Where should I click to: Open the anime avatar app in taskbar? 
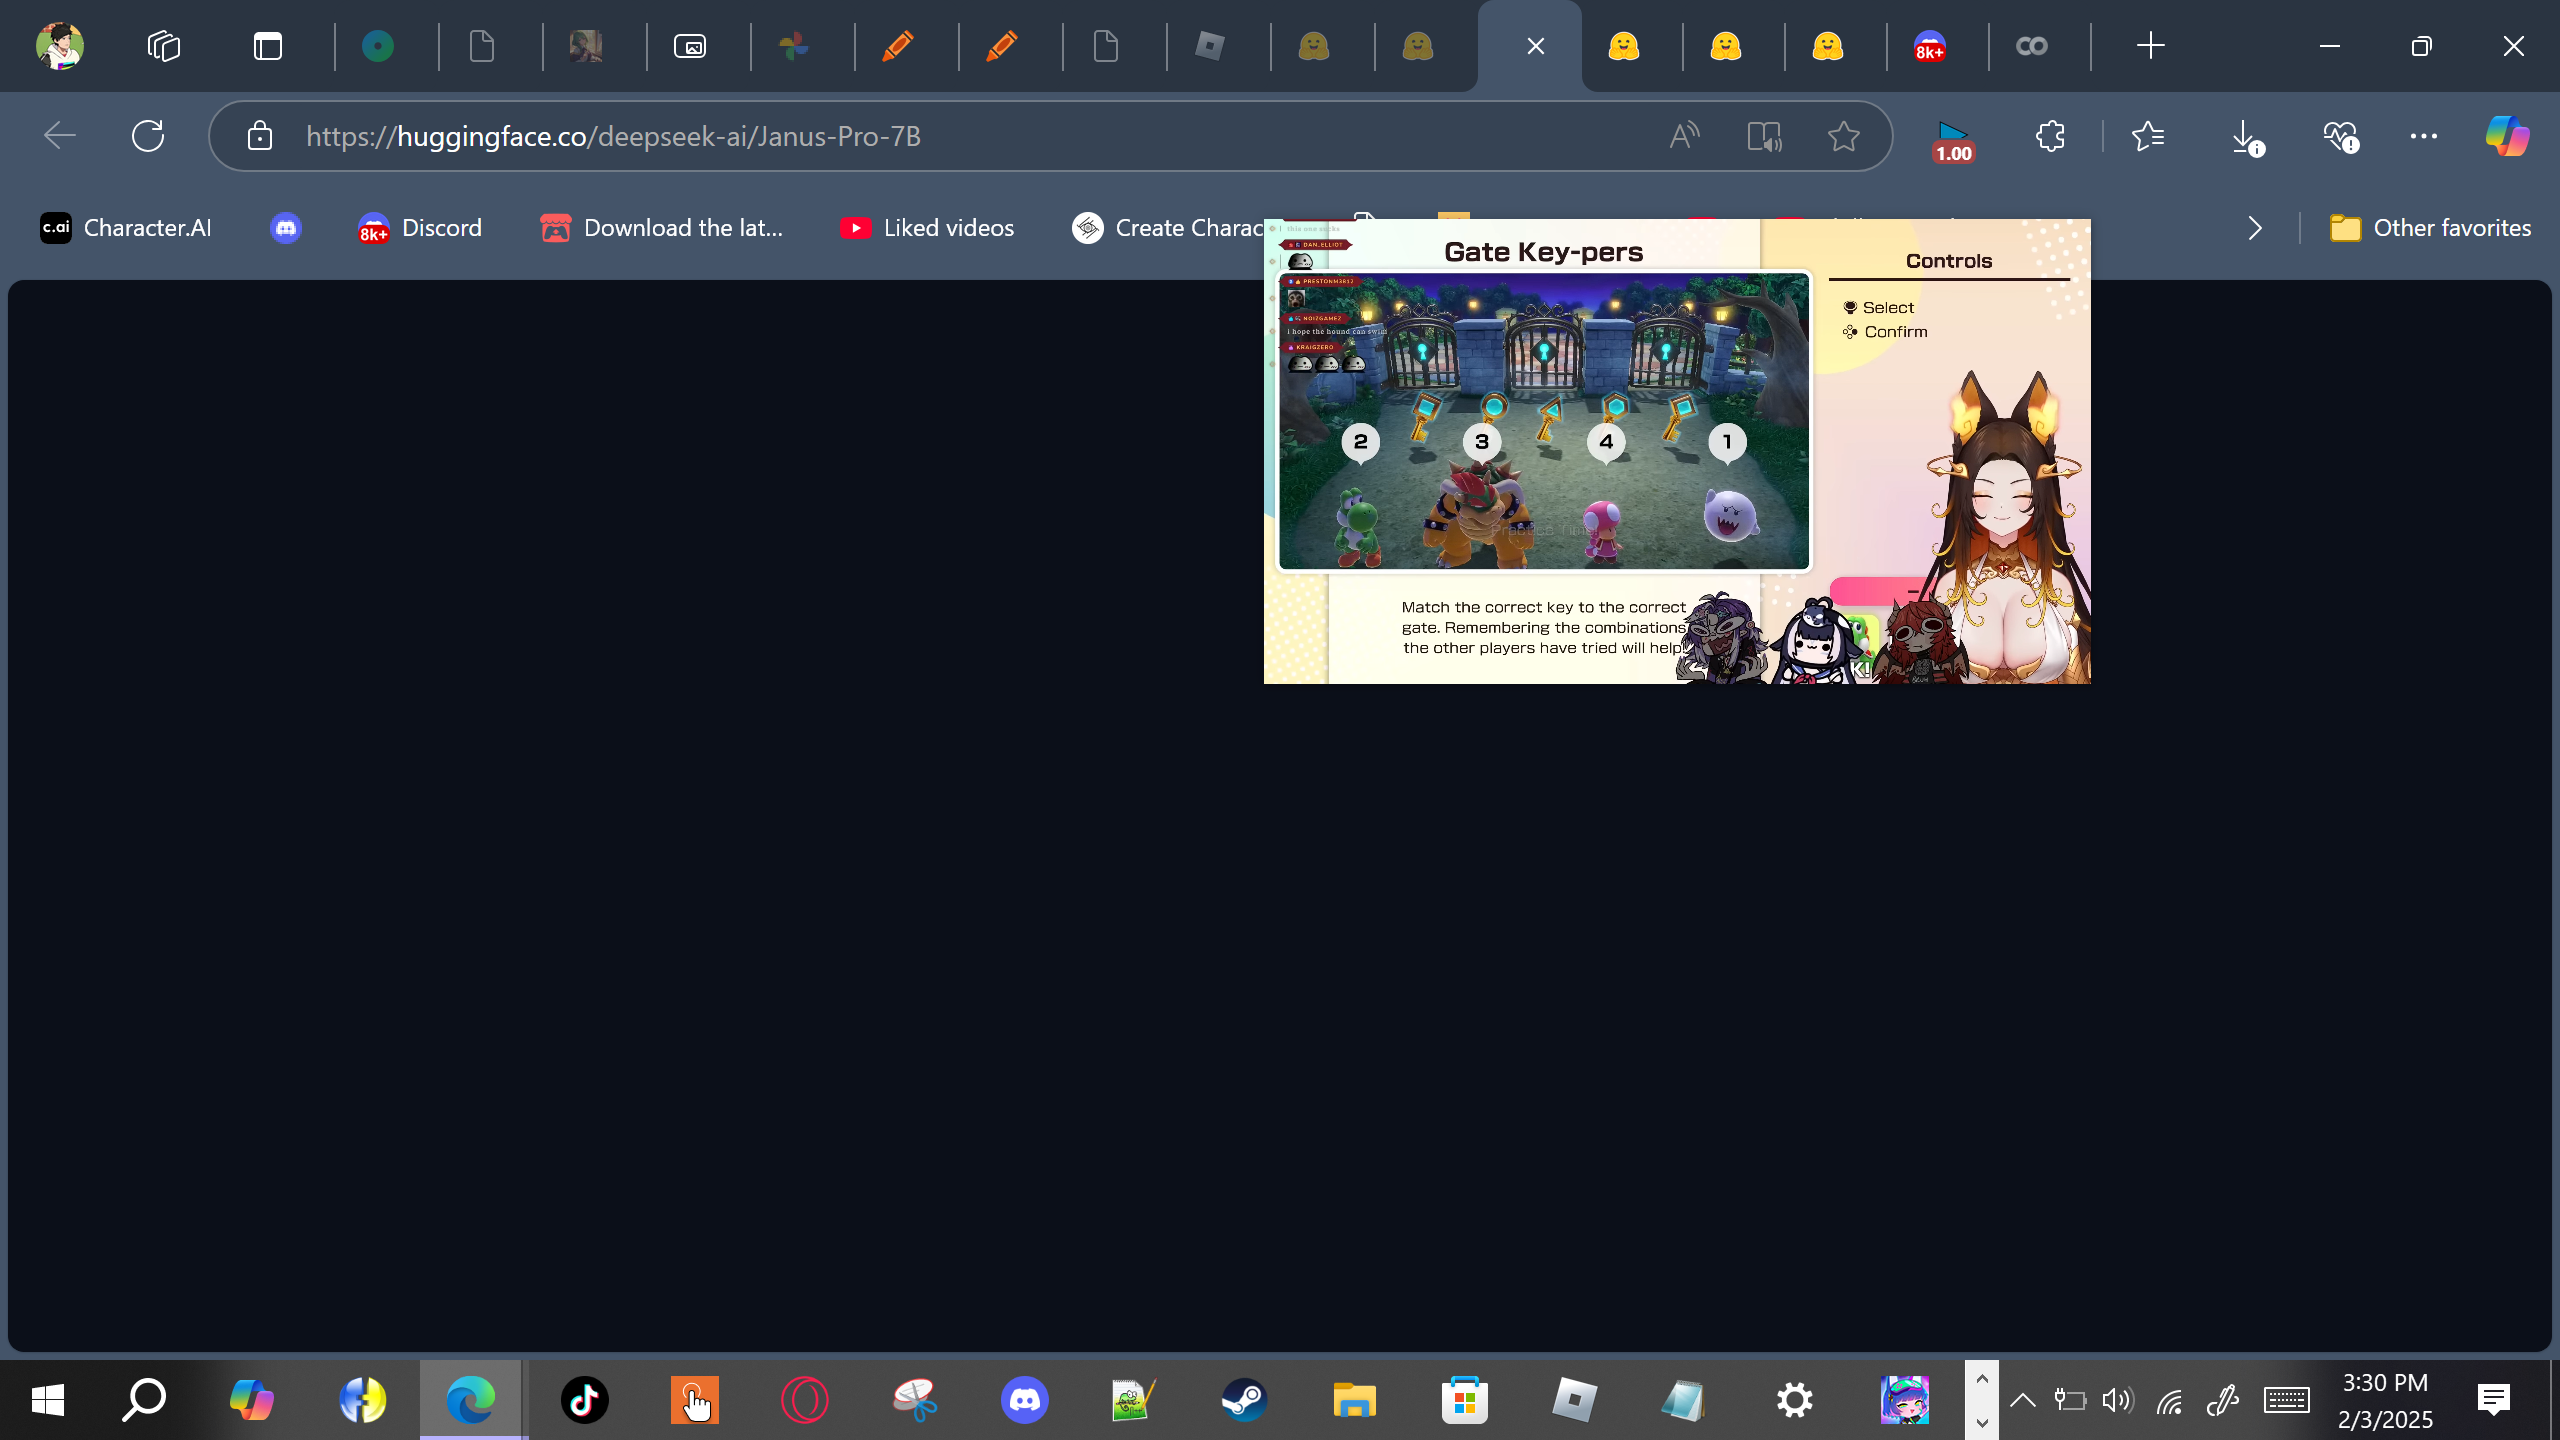(x=1905, y=1400)
